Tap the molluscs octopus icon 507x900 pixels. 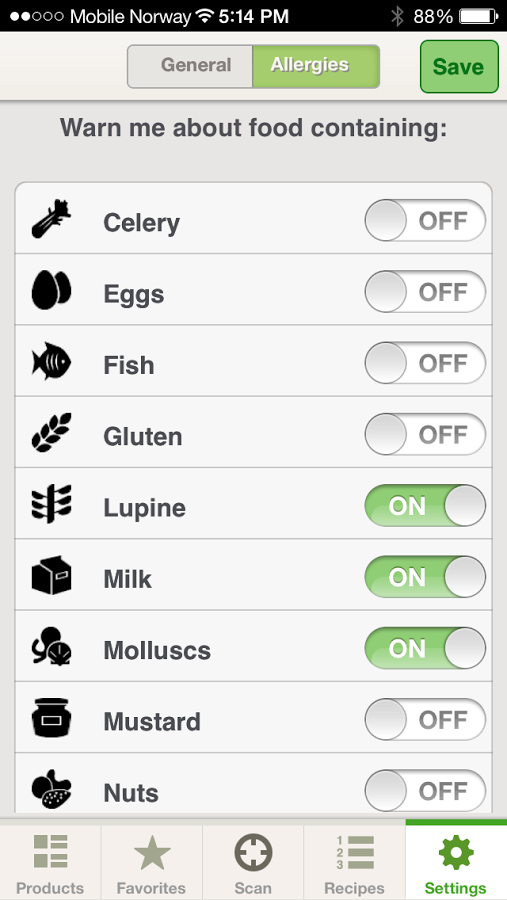pyautogui.click(x=51, y=646)
